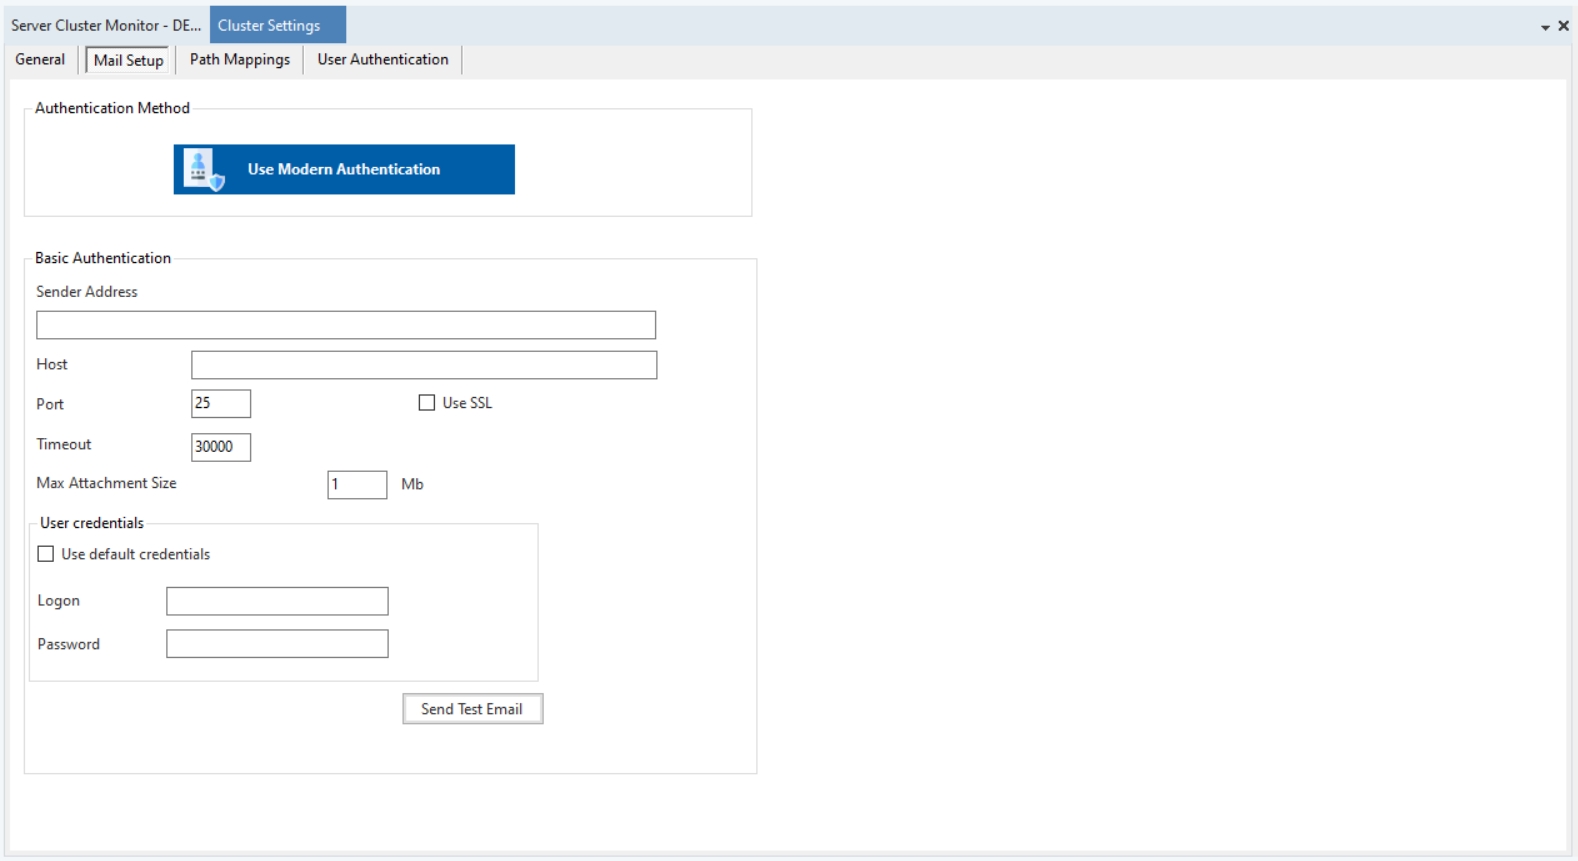Activate the Cluster Settings document tab
The width and height of the screenshot is (1578, 861).
270,26
